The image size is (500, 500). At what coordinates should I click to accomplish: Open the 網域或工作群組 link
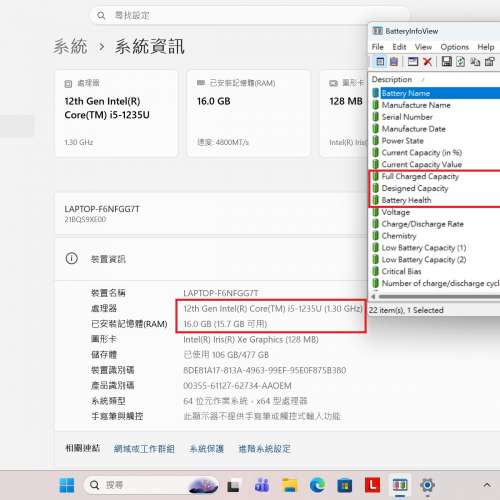tap(144, 449)
